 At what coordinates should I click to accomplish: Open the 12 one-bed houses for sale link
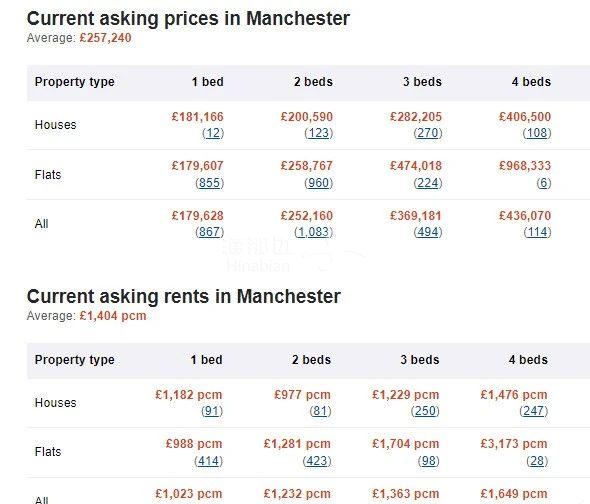213,133
